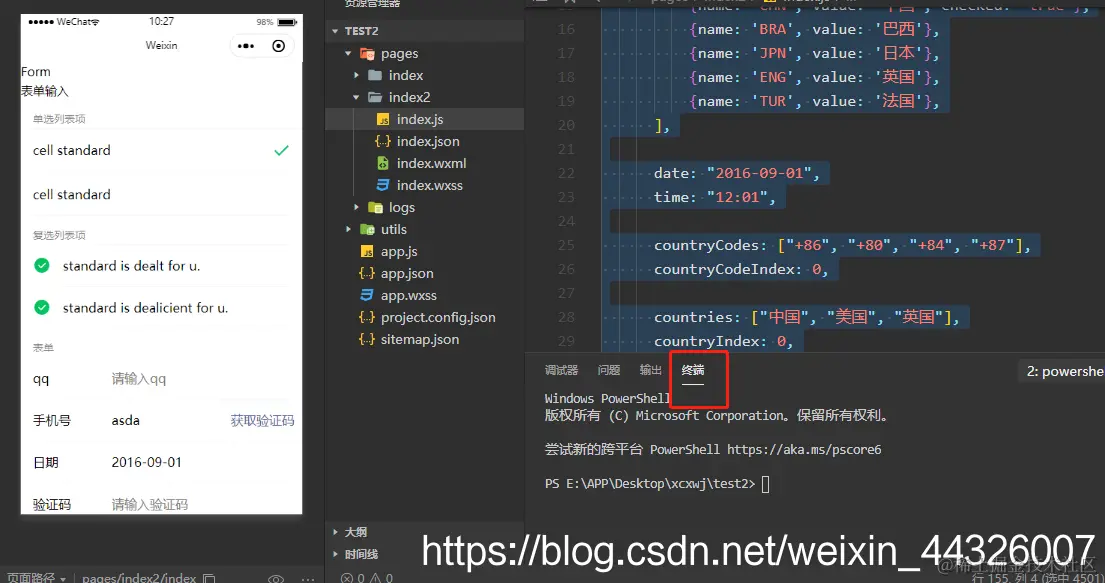Open the 日期 picker showing 2016-09-01
This screenshot has width=1105, height=583.
click(x=201, y=462)
